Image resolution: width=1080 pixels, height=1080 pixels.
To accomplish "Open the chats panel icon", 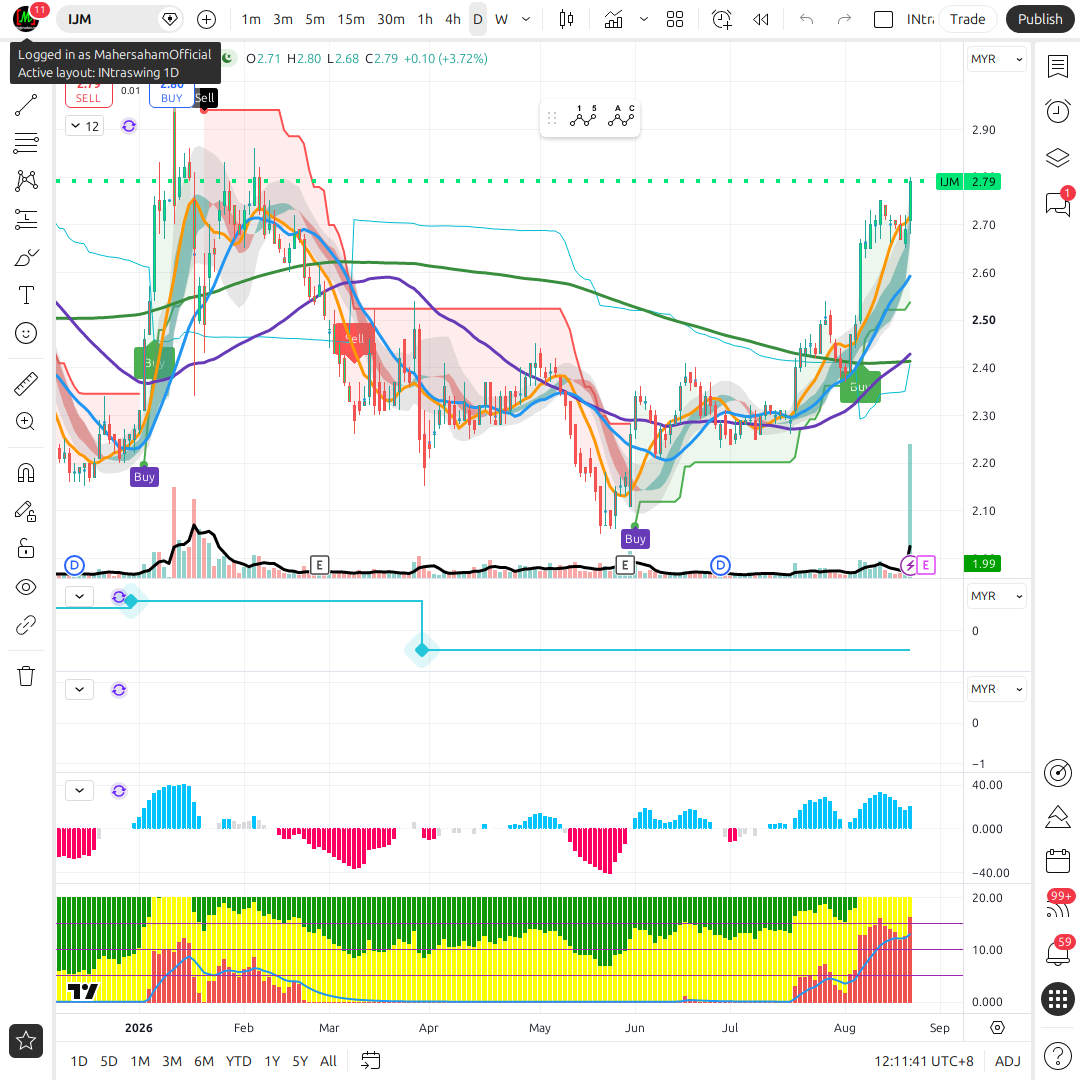I will click(1057, 204).
